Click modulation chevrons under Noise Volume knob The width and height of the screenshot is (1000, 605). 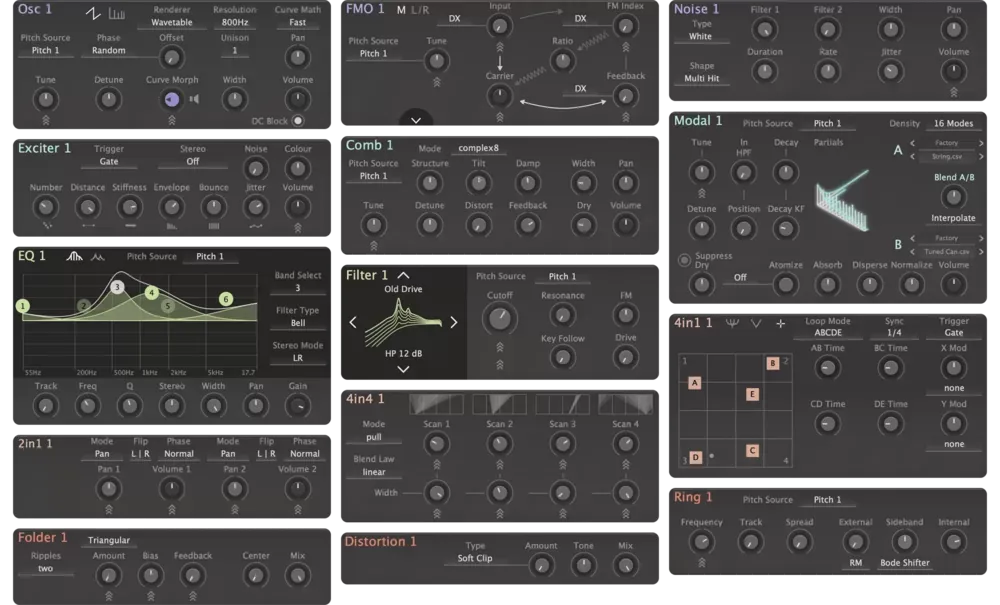tap(953, 92)
